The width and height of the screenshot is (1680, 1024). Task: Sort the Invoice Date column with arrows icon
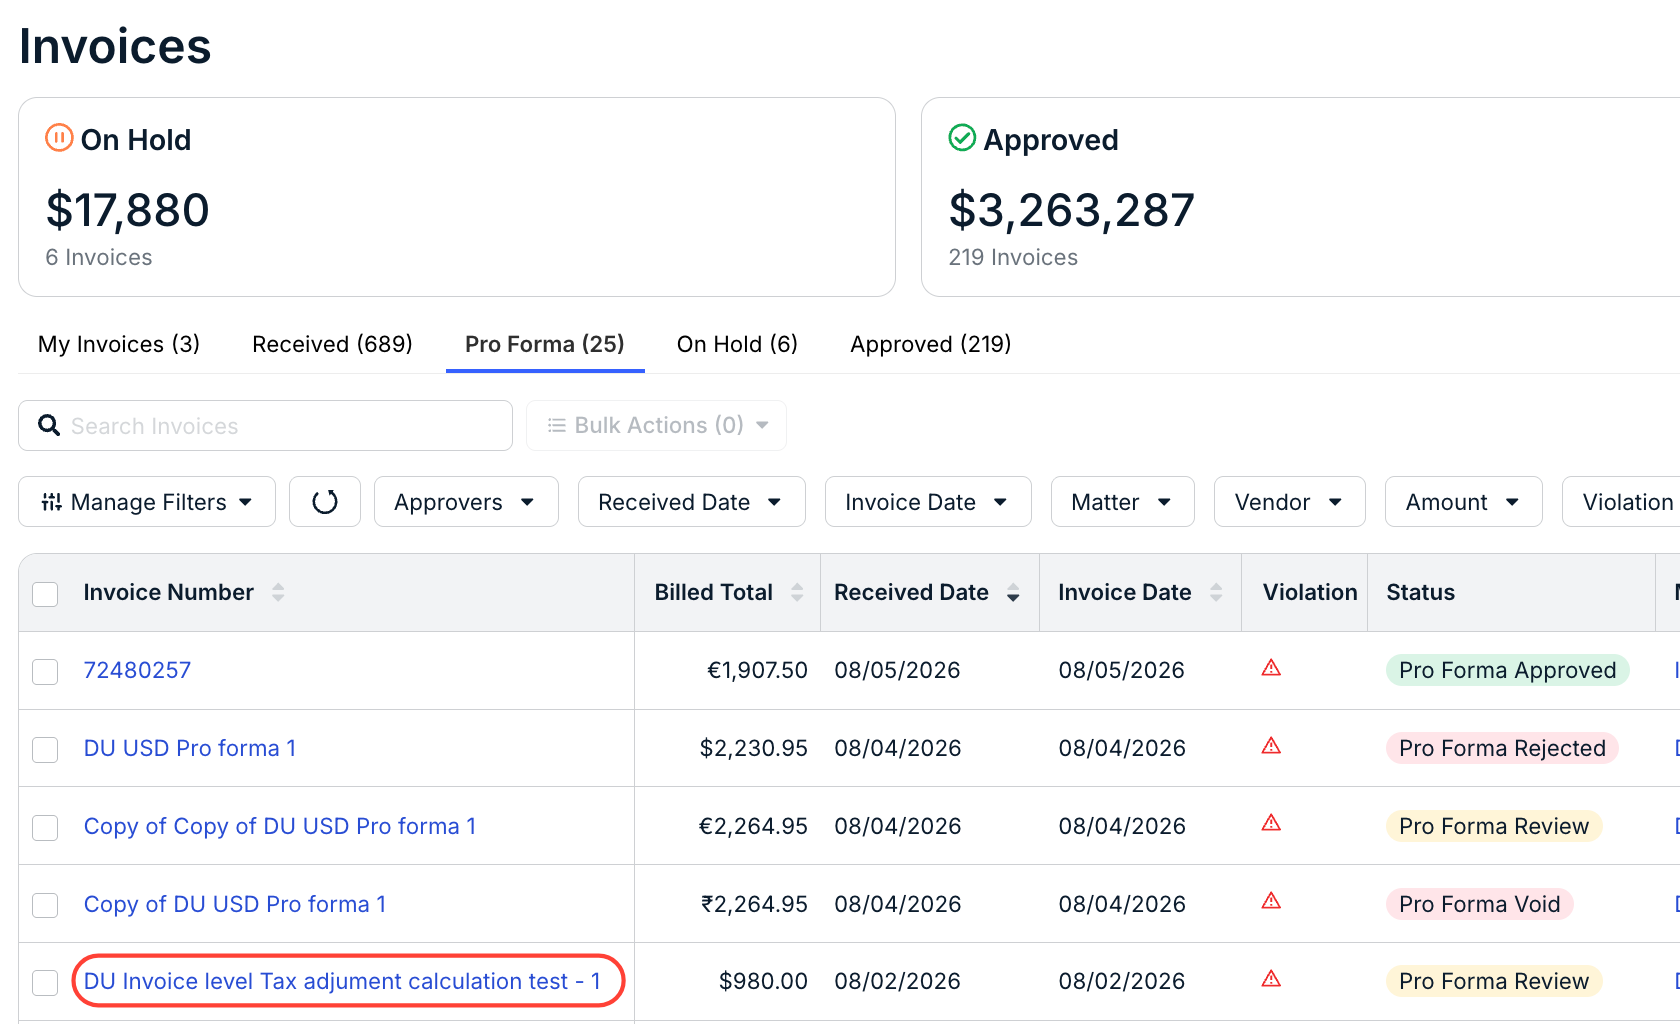[1216, 592]
